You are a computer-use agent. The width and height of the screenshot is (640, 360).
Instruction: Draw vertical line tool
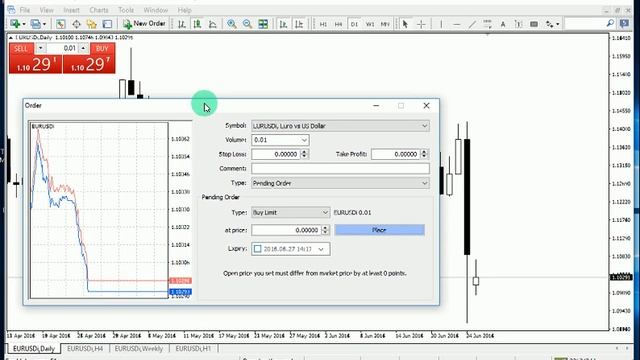click(x=441, y=24)
